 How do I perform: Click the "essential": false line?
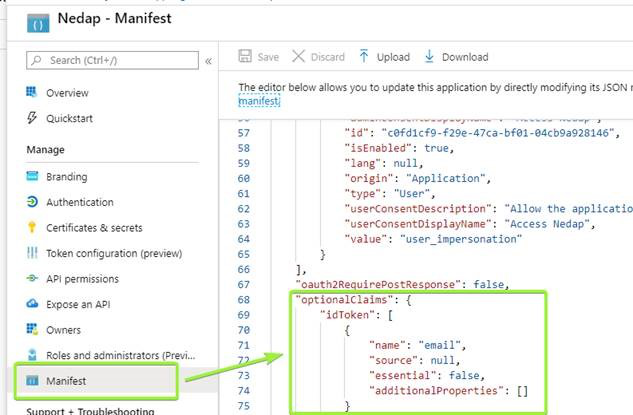tap(427, 375)
